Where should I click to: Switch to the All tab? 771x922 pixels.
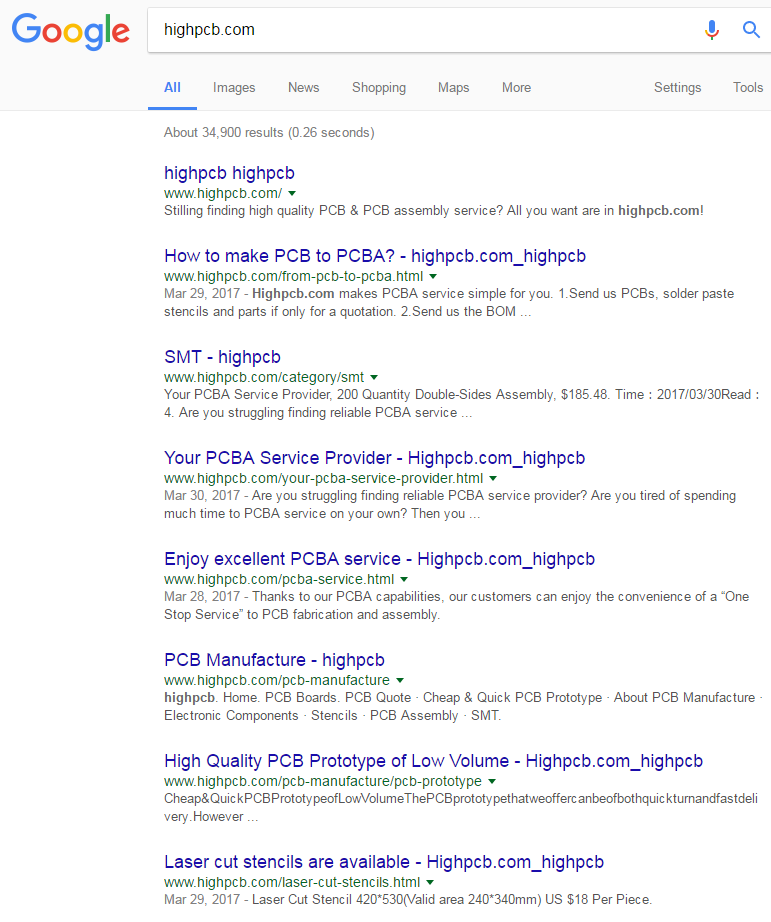coord(172,88)
